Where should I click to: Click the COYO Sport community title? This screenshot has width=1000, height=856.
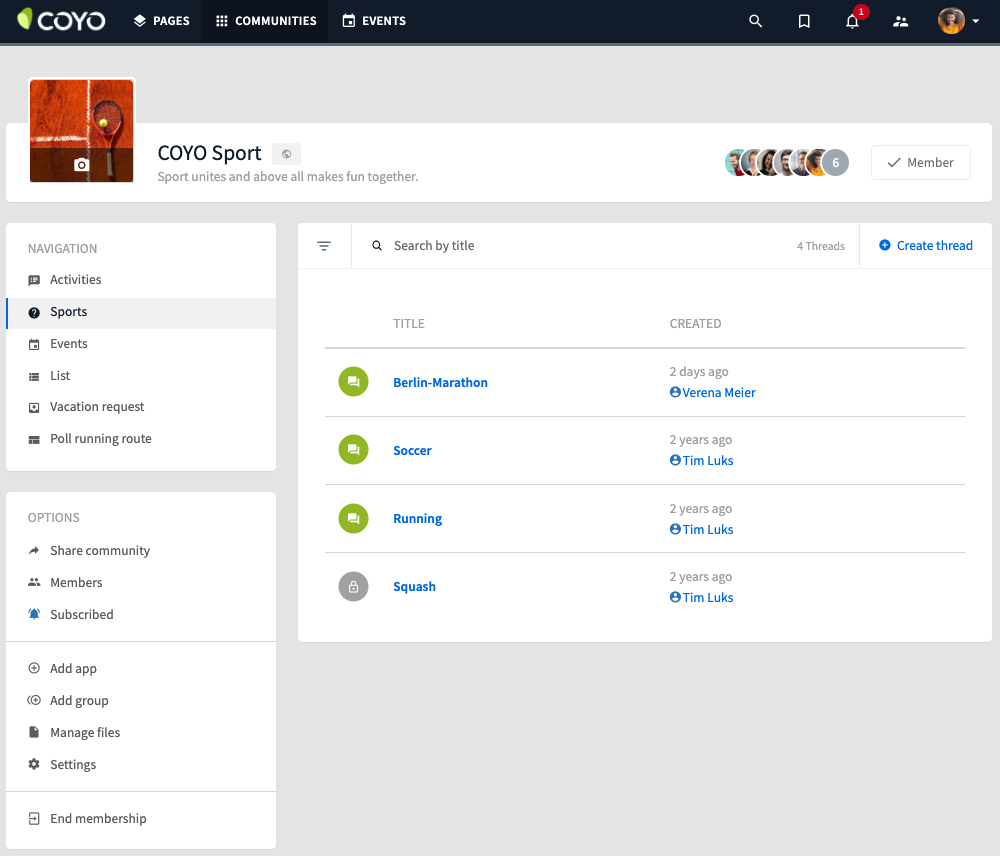(209, 153)
